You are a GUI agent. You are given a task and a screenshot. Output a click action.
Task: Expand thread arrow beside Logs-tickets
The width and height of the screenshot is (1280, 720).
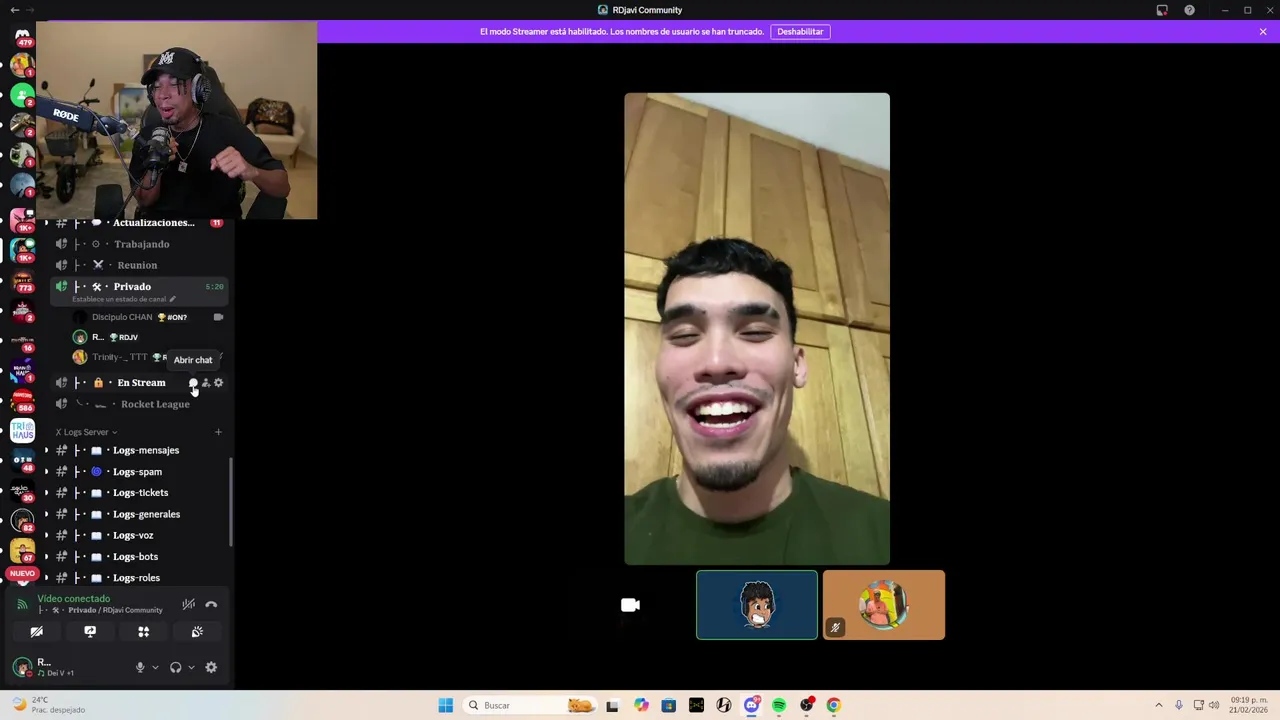point(46,493)
